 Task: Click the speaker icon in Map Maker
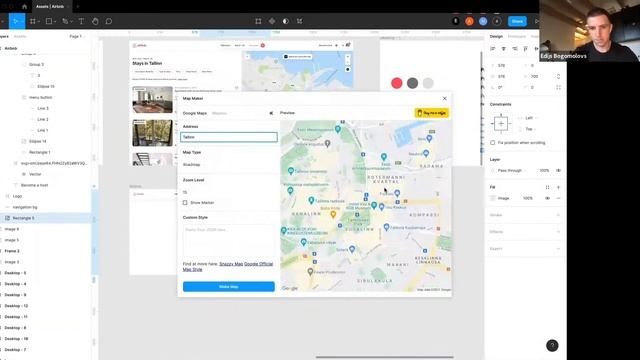tap(271, 113)
